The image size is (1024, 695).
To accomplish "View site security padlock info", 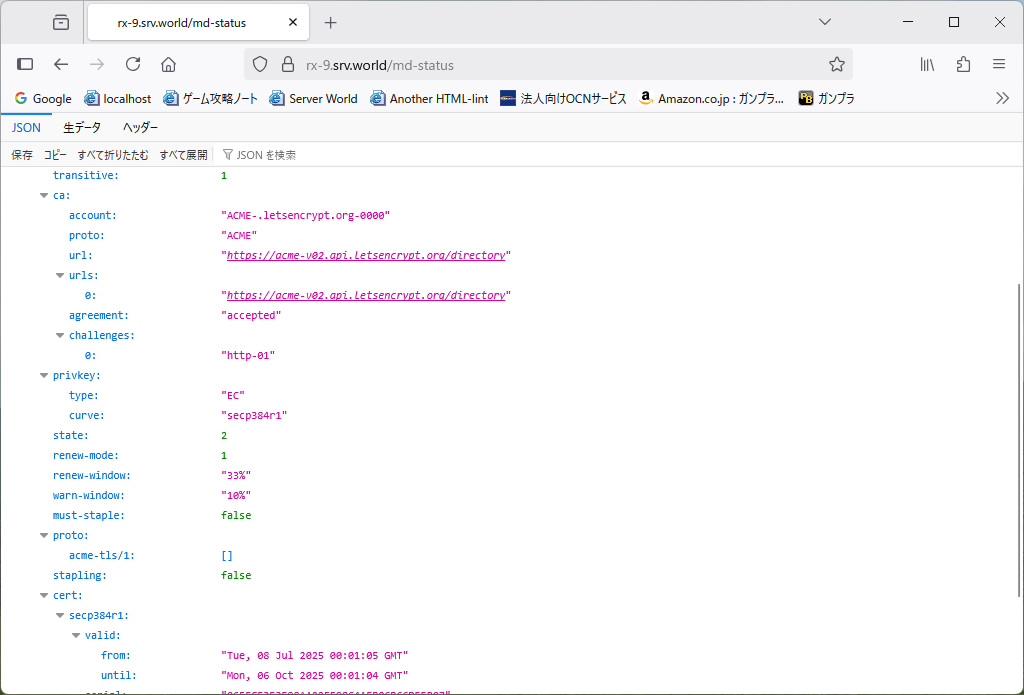I will (x=287, y=65).
